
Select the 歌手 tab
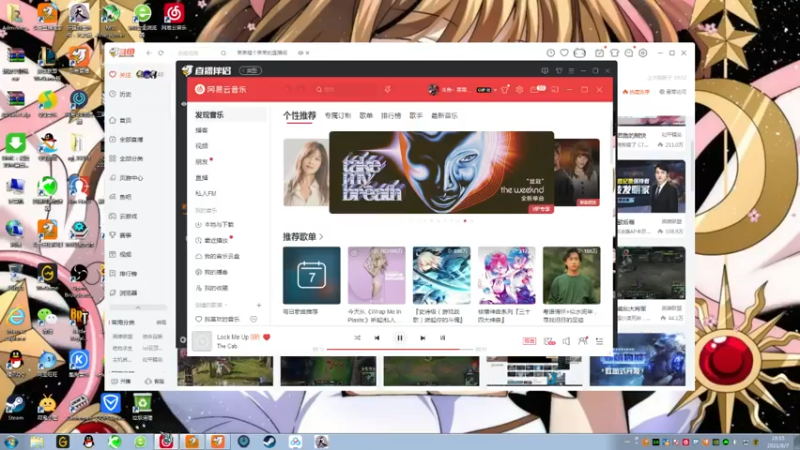[x=416, y=116]
